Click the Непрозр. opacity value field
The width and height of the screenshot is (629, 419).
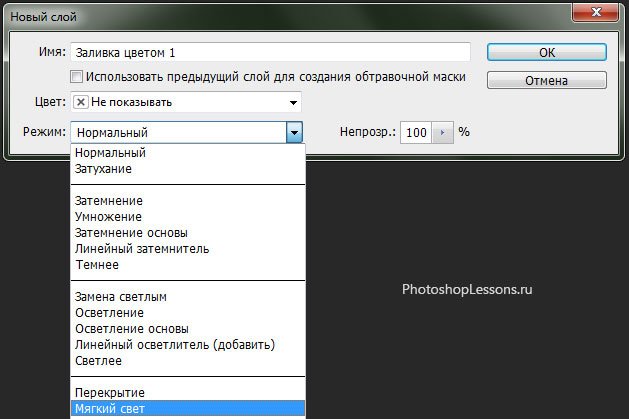416,132
